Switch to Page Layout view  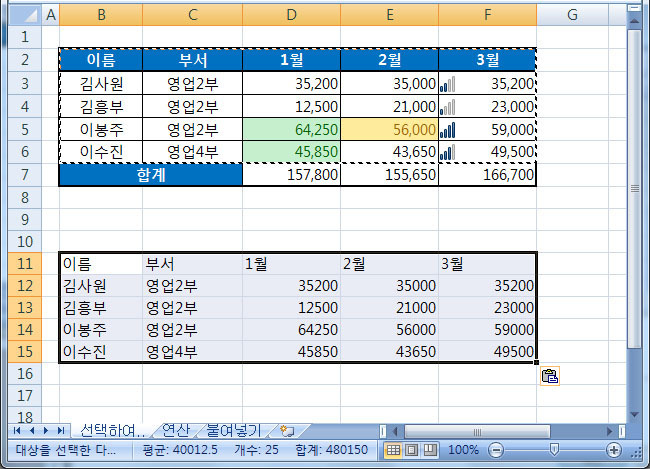click(x=412, y=450)
